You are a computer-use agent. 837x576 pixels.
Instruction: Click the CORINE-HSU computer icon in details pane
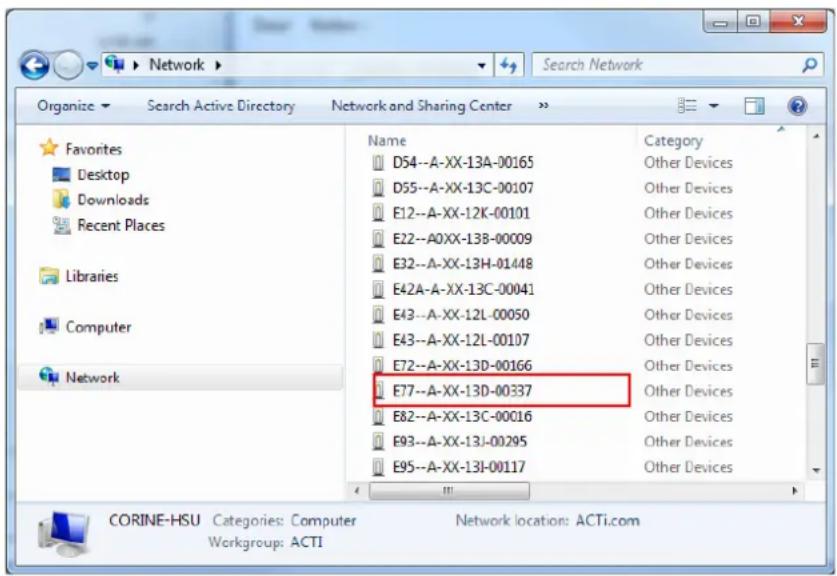pyautogui.click(x=63, y=532)
